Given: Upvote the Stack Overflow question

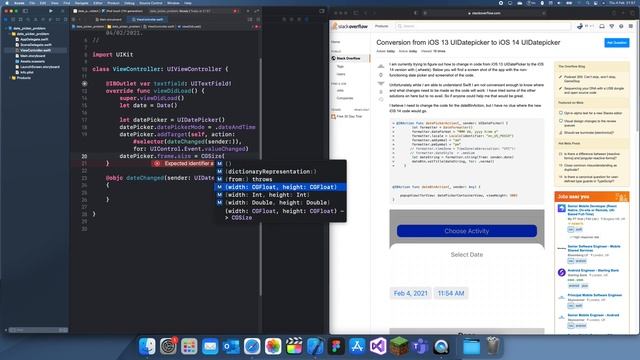Looking at the screenshot, I should 381,66.
